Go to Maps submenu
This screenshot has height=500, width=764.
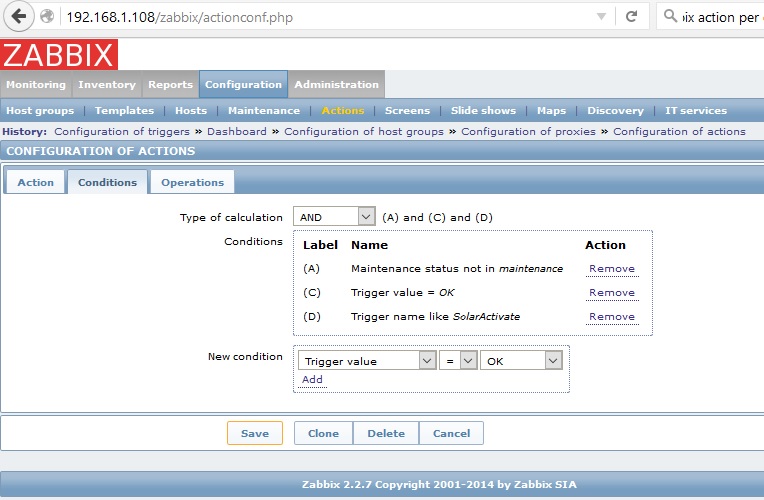click(552, 111)
